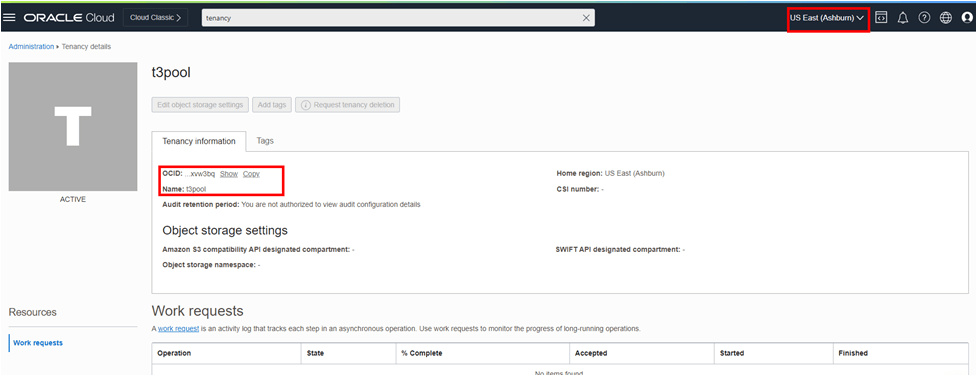The width and height of the screenshot is (977, 376).
Task: Click the Operation column header
Action: pyautogui.click(x=226, y=354)
